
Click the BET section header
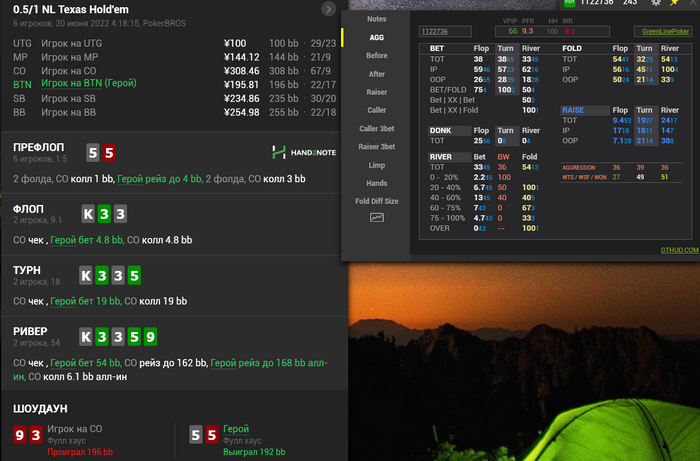point(437,48)
